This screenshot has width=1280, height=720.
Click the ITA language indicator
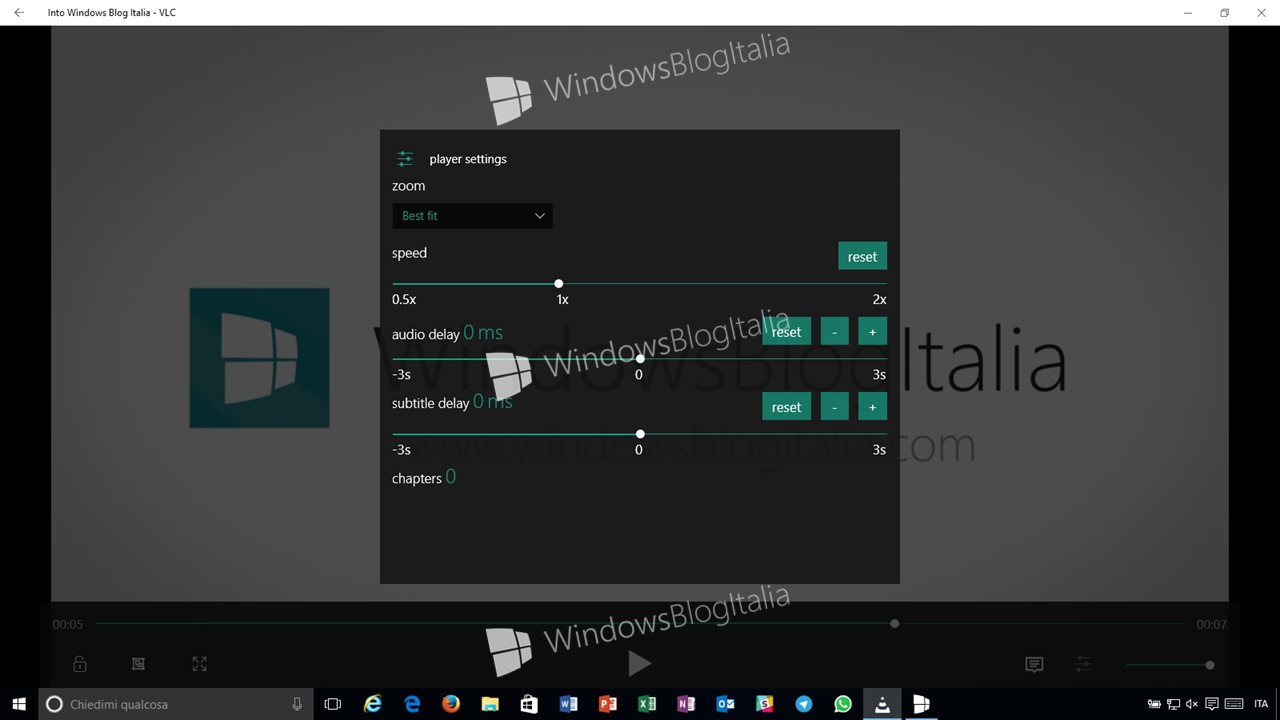coord(1261,704)
